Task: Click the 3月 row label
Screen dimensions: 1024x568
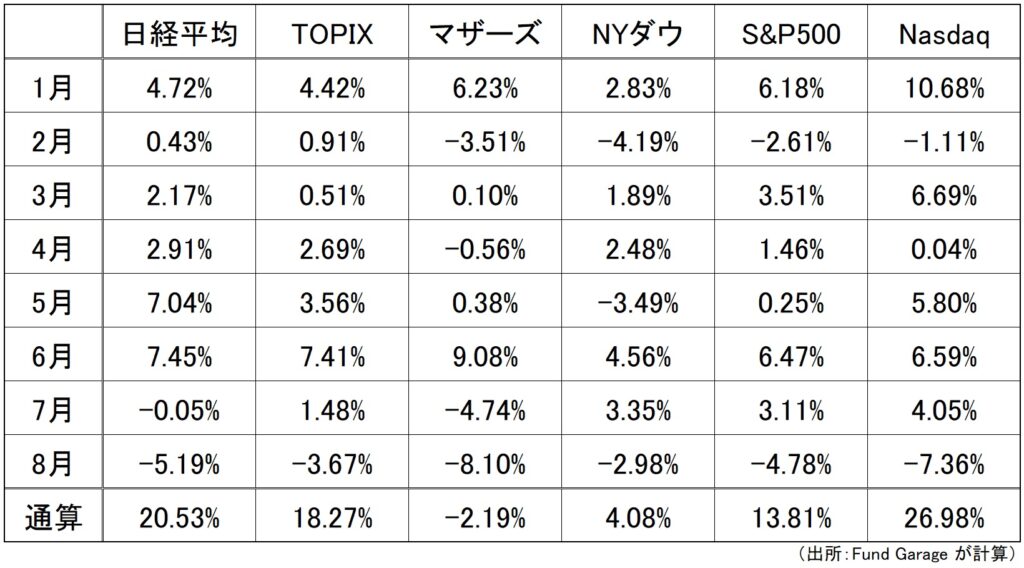Action: (52, 195)
